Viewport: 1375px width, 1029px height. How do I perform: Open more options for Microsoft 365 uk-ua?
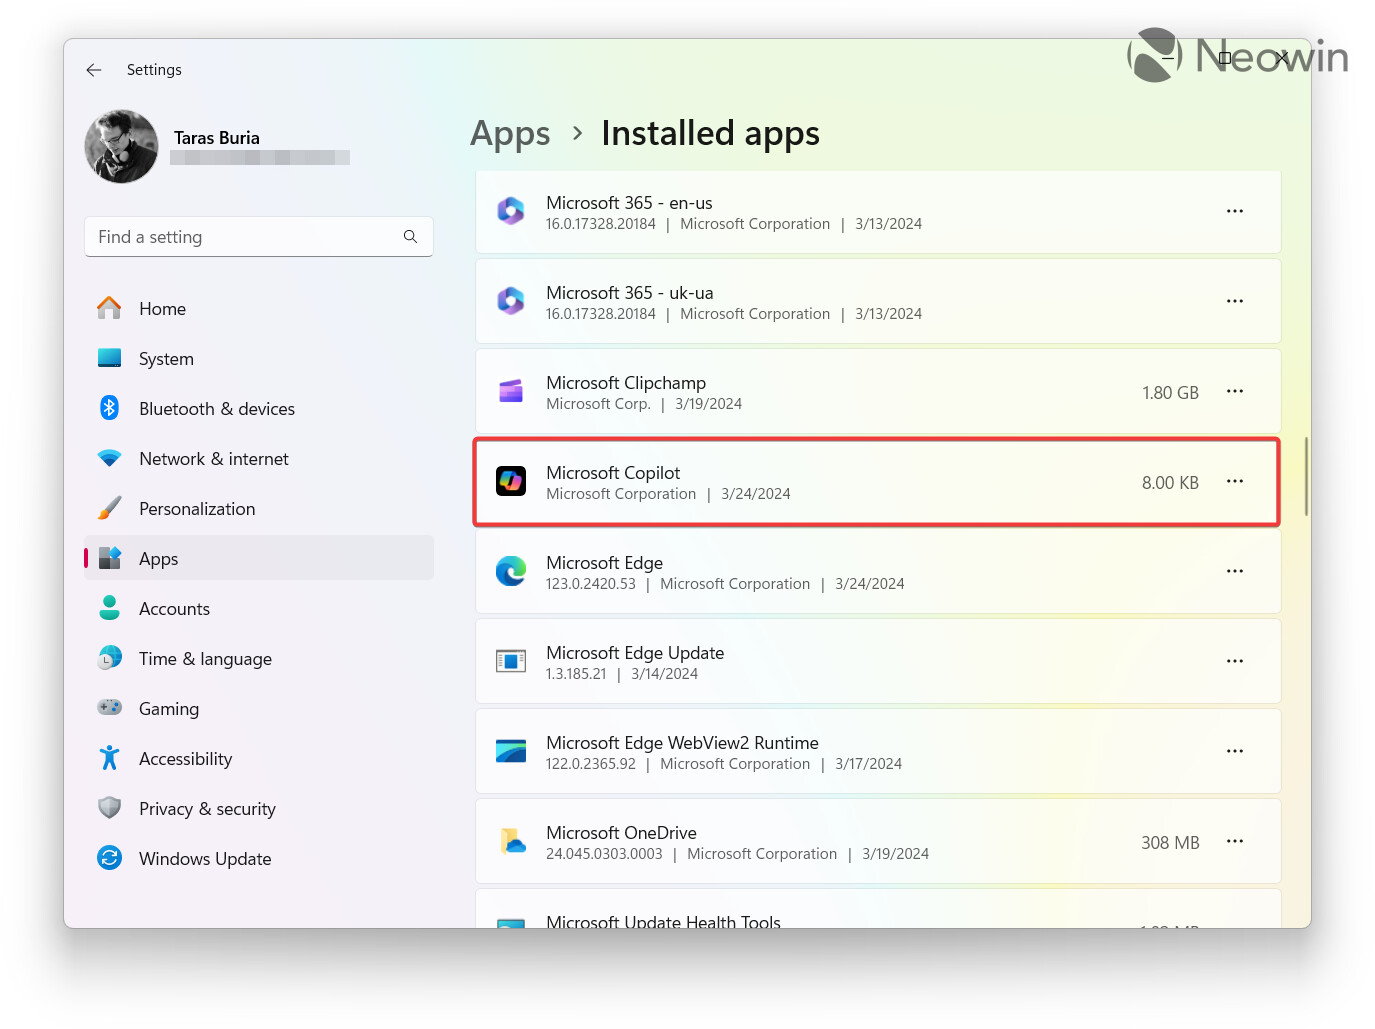click(x=1235, y=301)
